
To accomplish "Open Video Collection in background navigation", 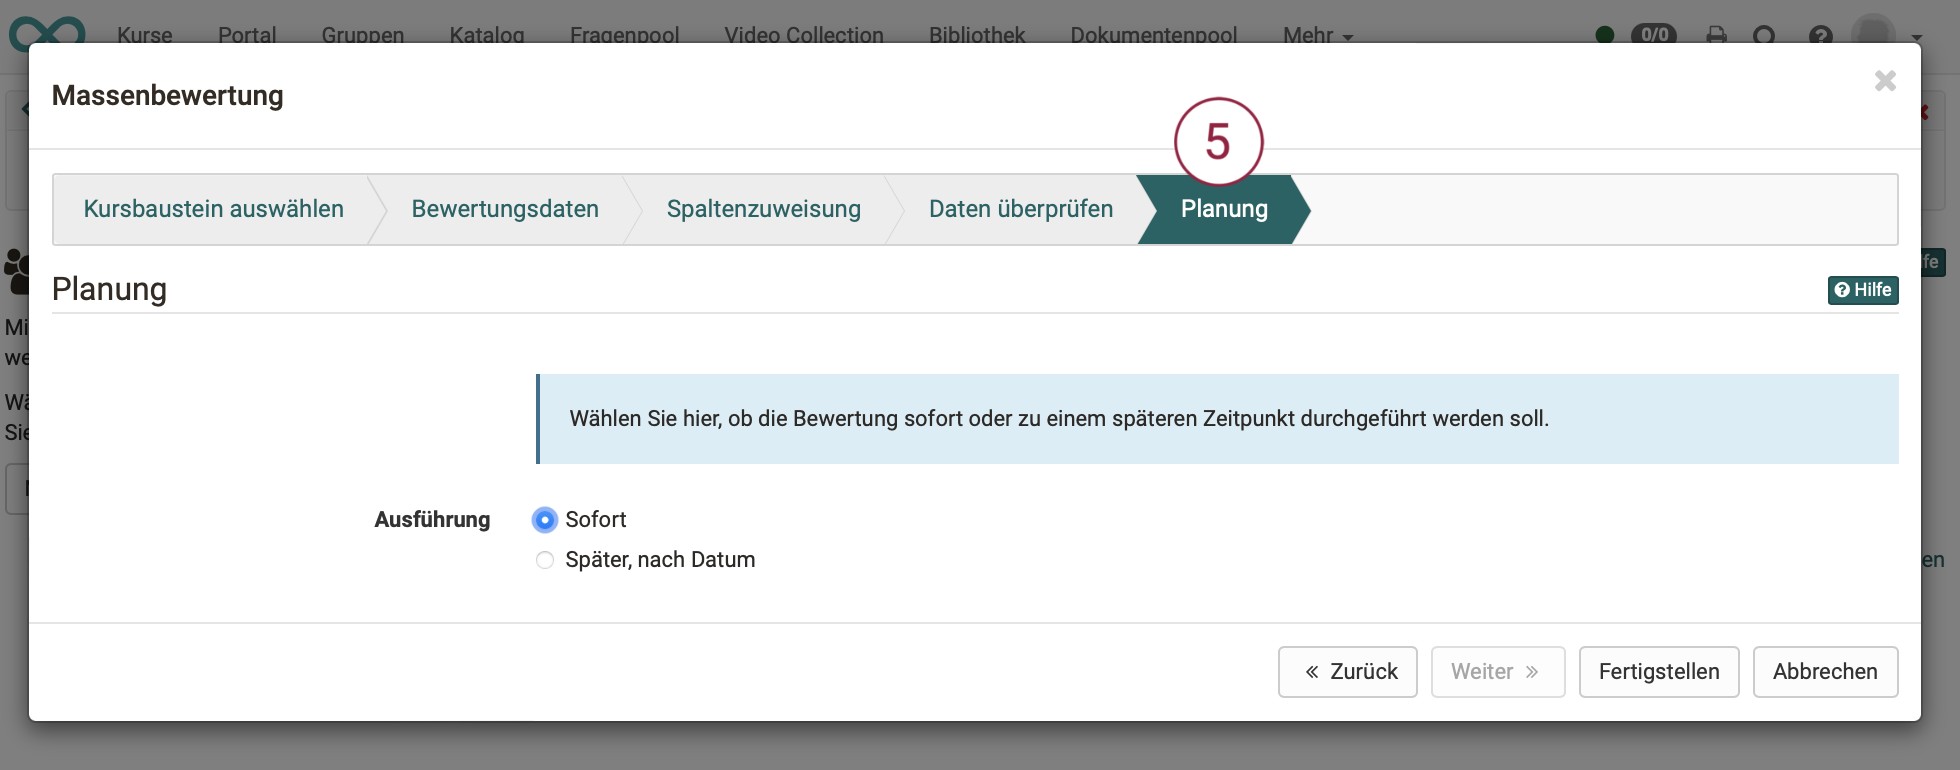I will coord(804,35).
